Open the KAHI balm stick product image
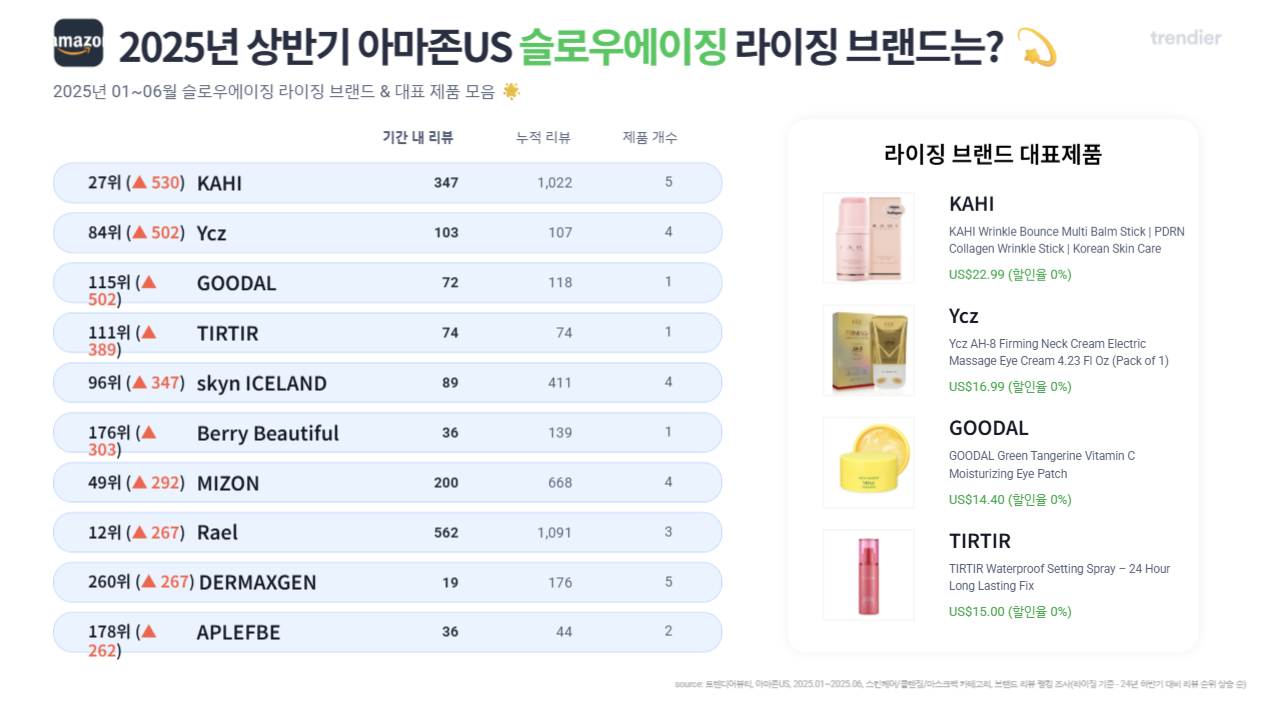This screenshot has height=701, width=1263. (868, 238)
